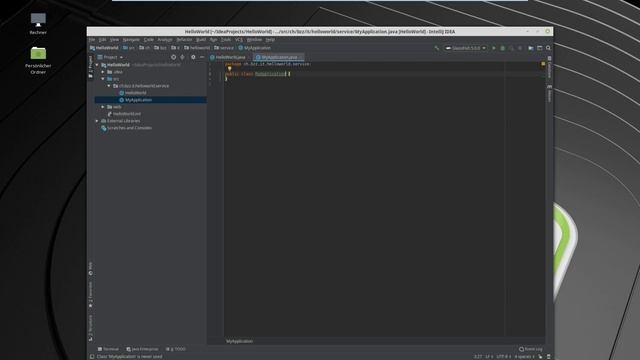
Task: Click the build hammer icon in toolbar
Action: click(437, 48)
